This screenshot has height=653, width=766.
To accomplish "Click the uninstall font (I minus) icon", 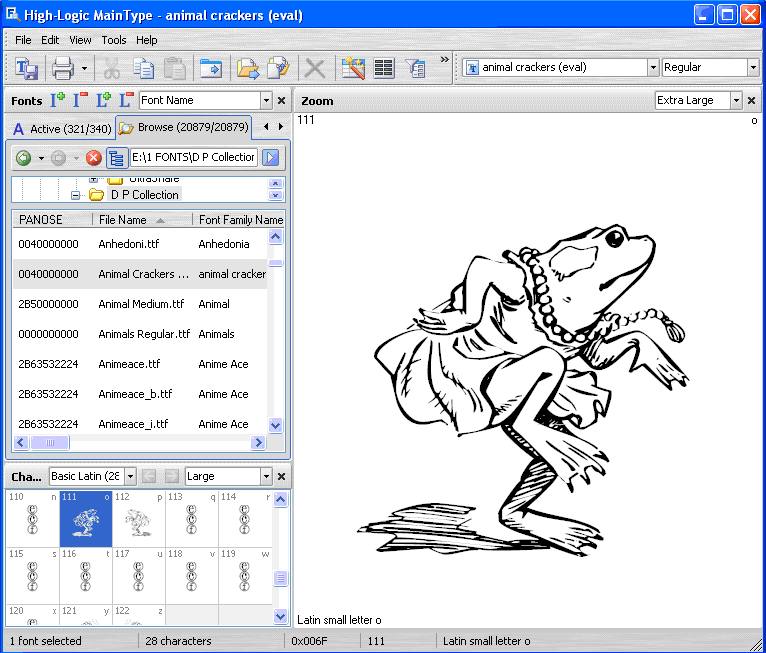I will pyautogui.click(x=81, y=100).
